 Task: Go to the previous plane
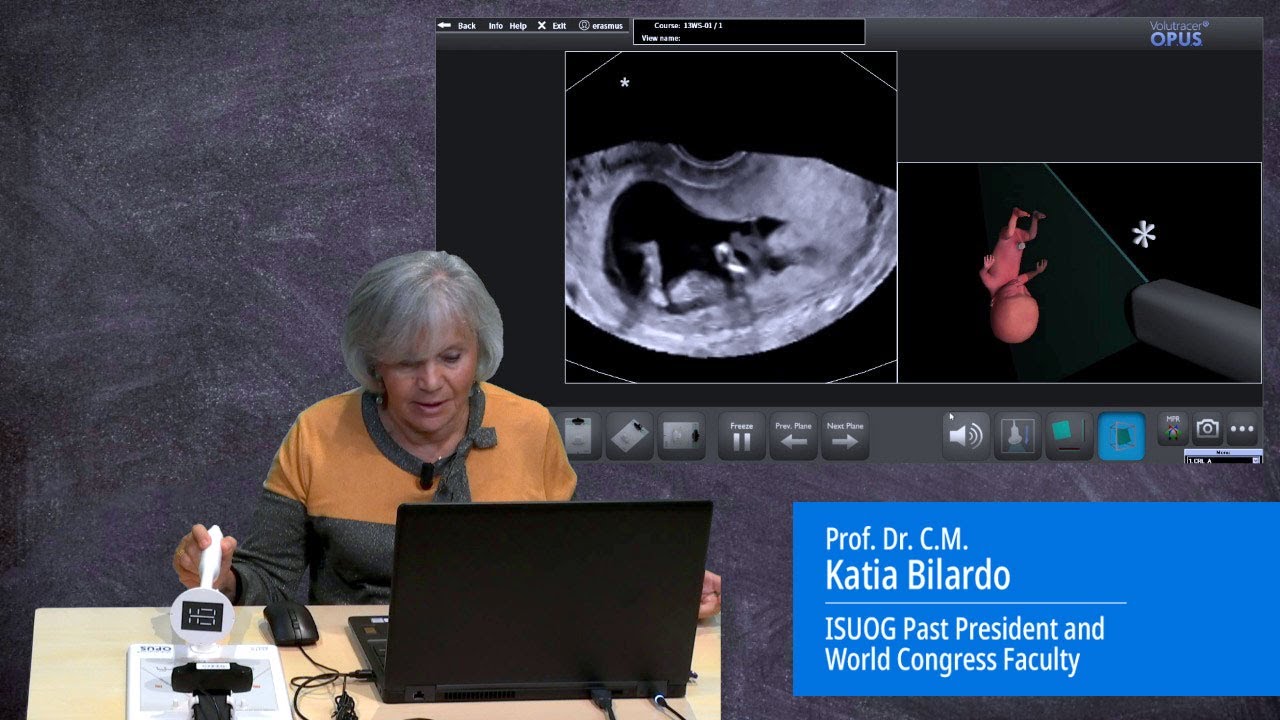click(793, 436)
